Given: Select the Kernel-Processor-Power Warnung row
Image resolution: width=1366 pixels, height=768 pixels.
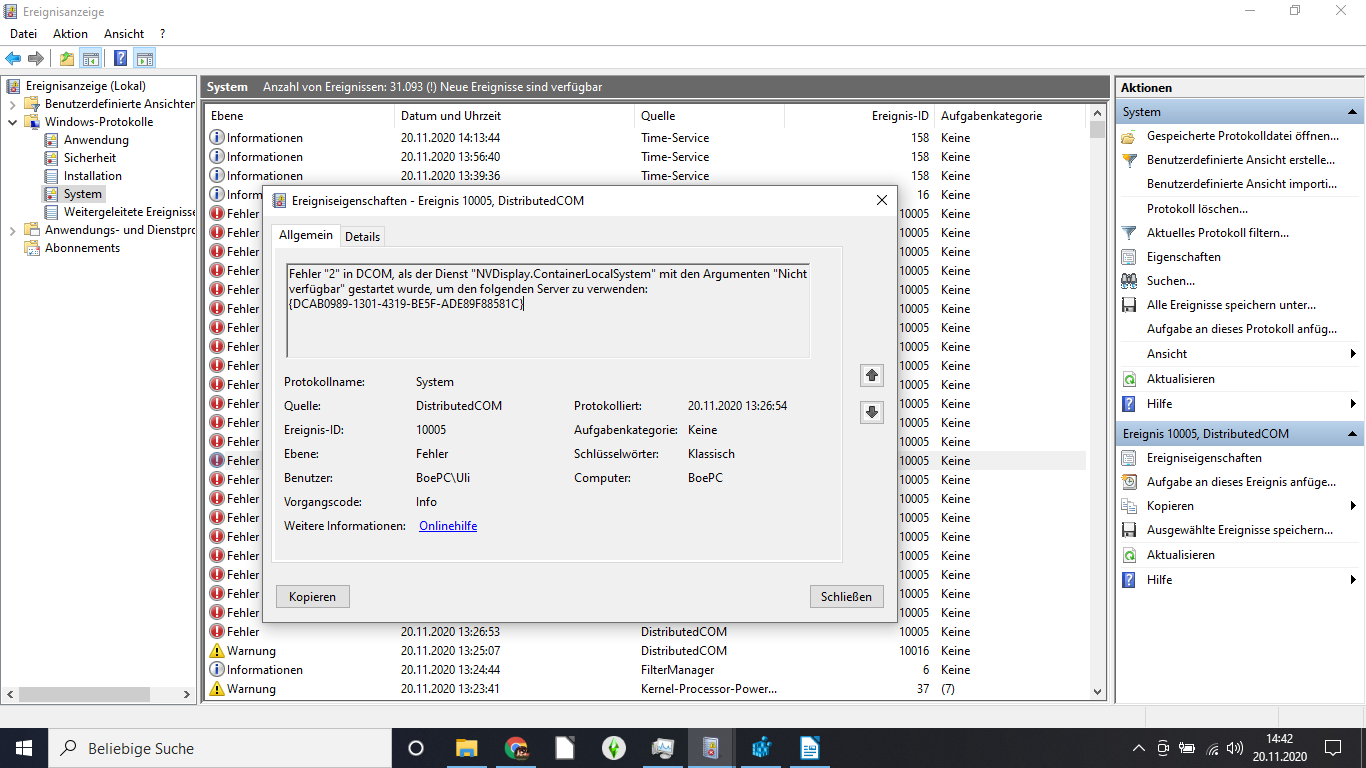Looking at the screenshot, I should coord(646,689).
